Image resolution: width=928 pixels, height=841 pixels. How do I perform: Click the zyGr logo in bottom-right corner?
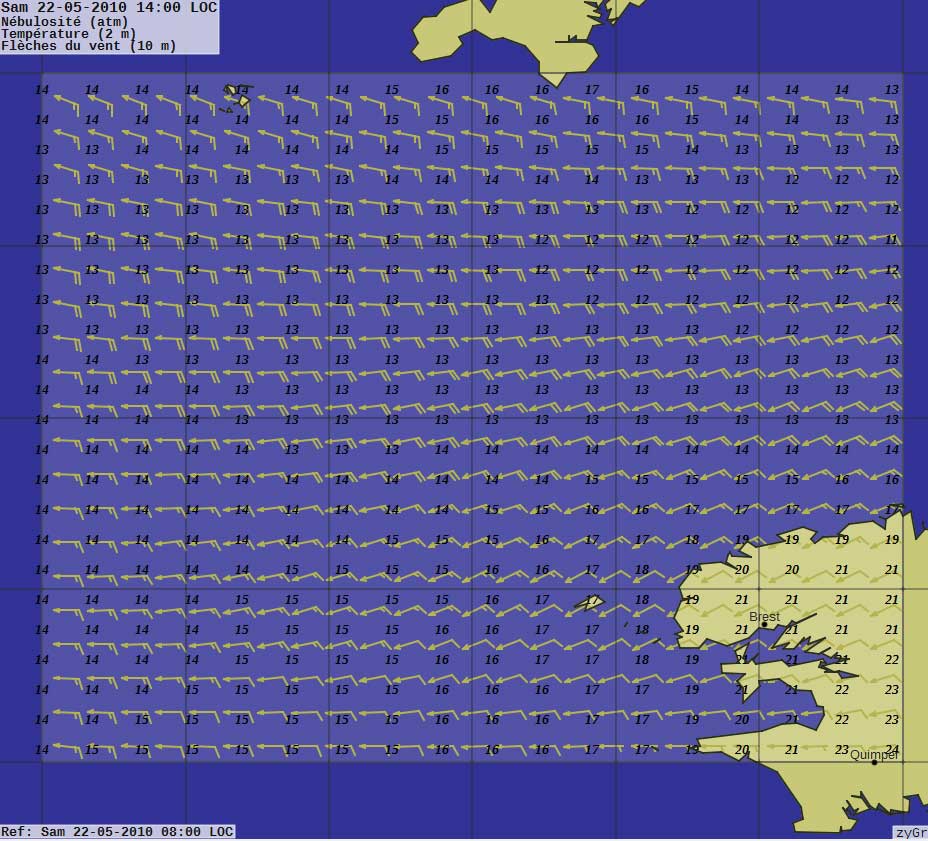(x=909, y=832)
